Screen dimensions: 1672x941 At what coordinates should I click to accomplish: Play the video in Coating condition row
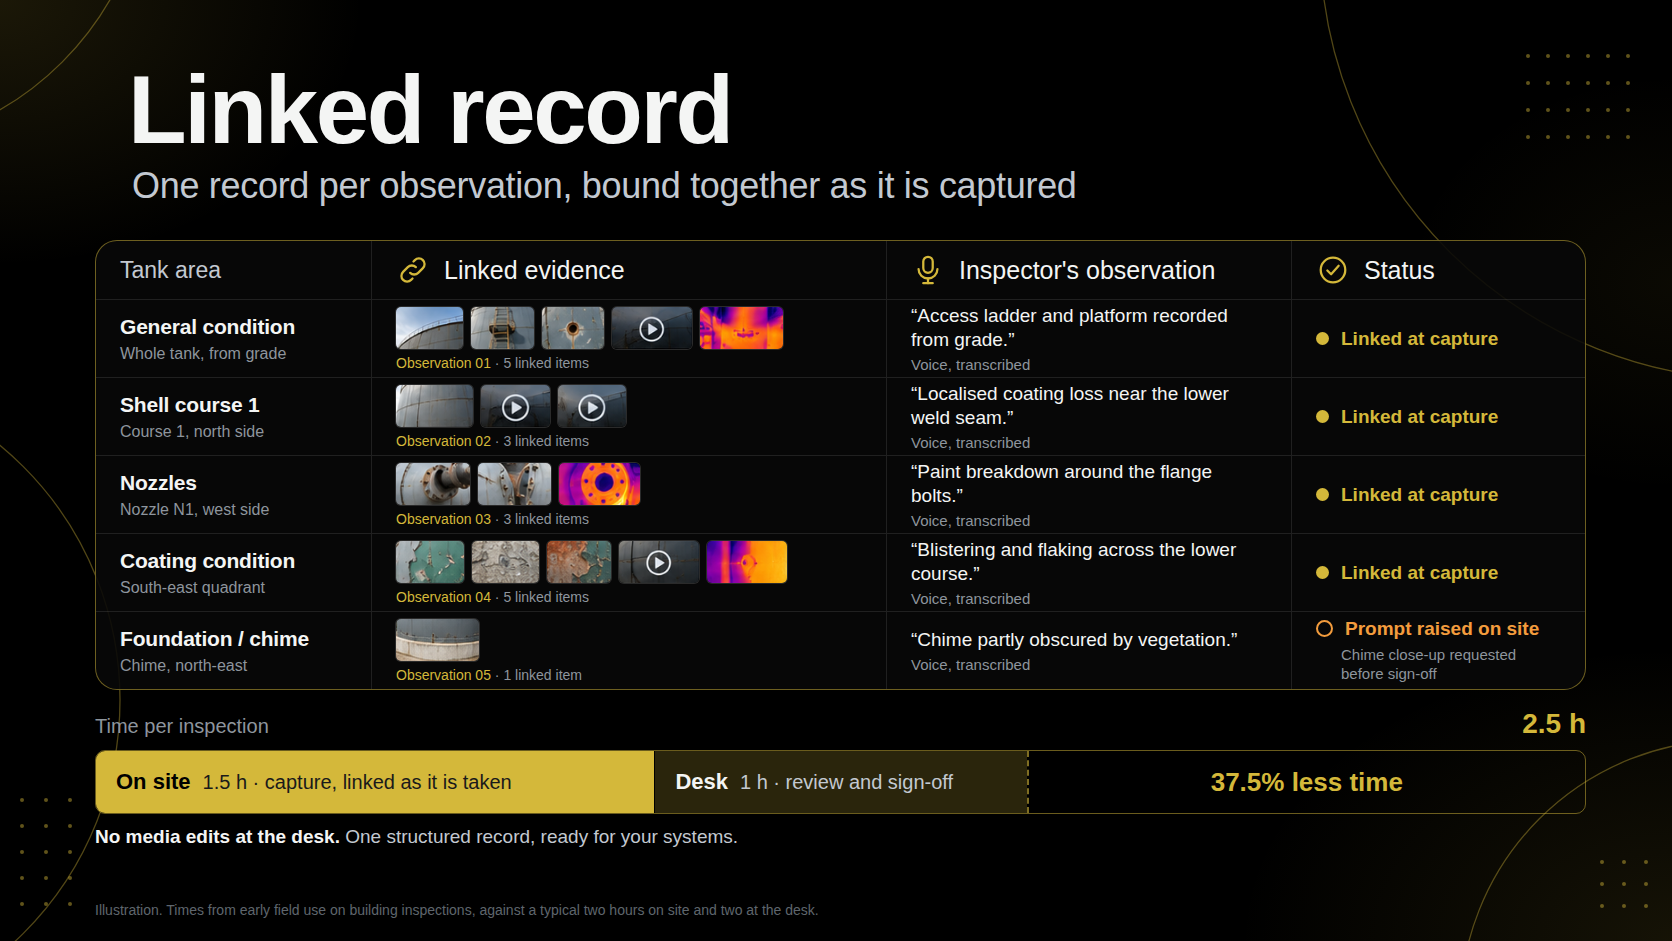(x=659, y=562)
